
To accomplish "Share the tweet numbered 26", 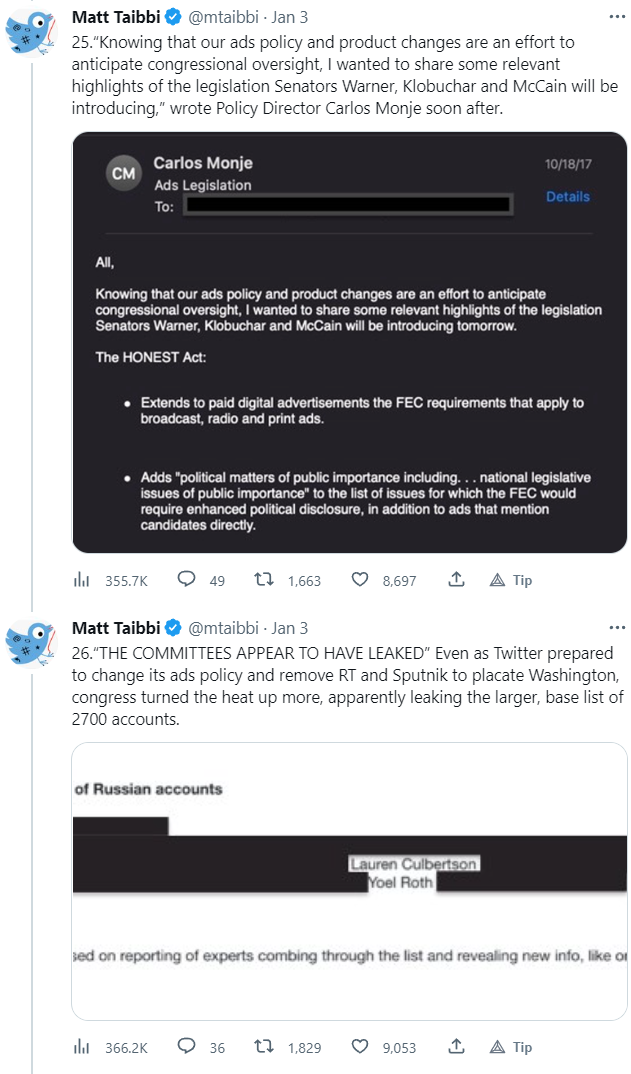I will tap(456, 1047).
